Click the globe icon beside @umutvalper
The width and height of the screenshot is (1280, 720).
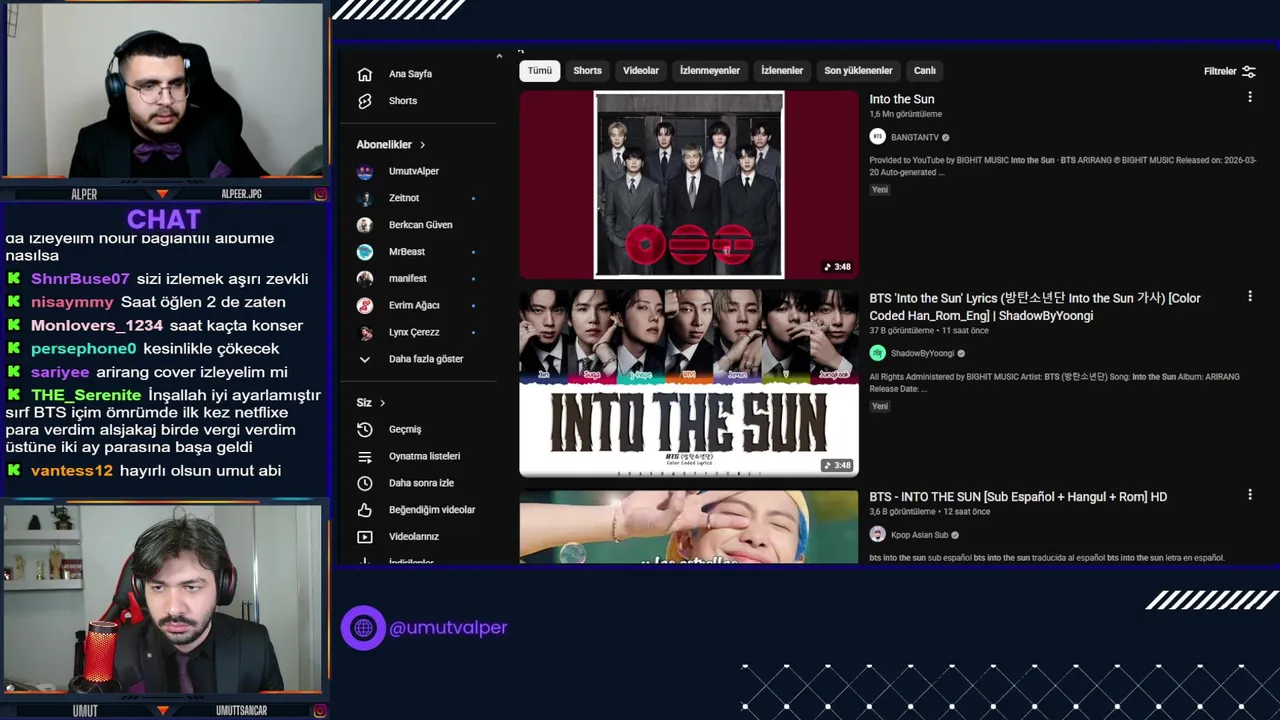[363, 628]
